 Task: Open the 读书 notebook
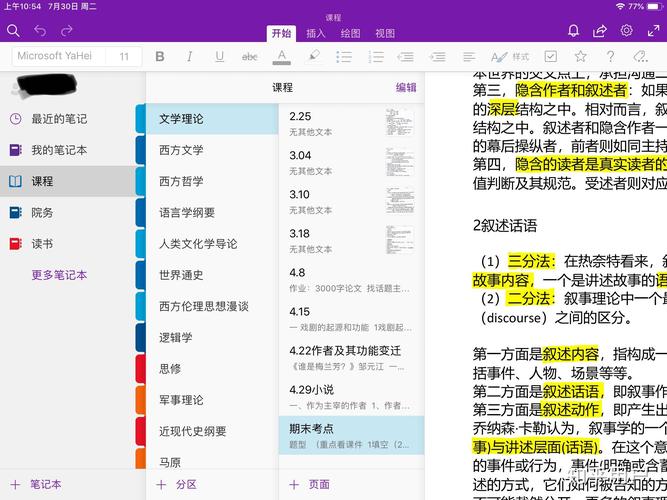pos(68,243)
